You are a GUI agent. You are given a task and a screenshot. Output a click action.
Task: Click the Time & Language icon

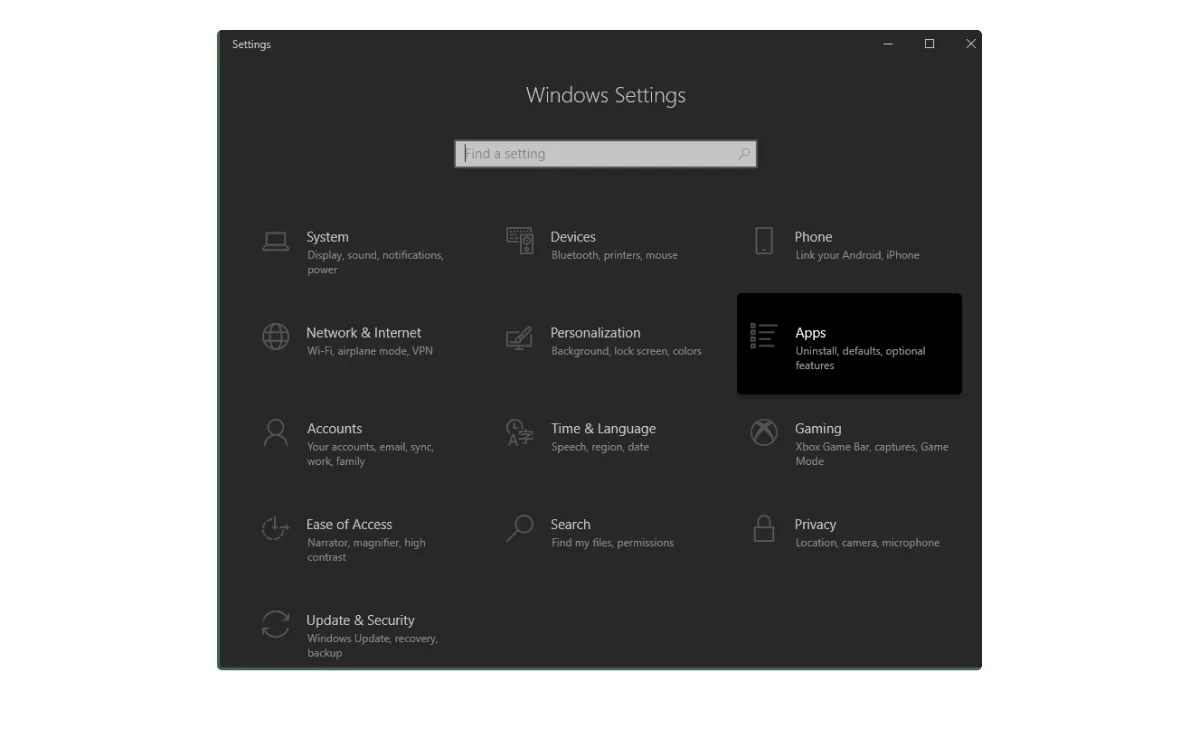pyautogui.click(x=520, y=433)
